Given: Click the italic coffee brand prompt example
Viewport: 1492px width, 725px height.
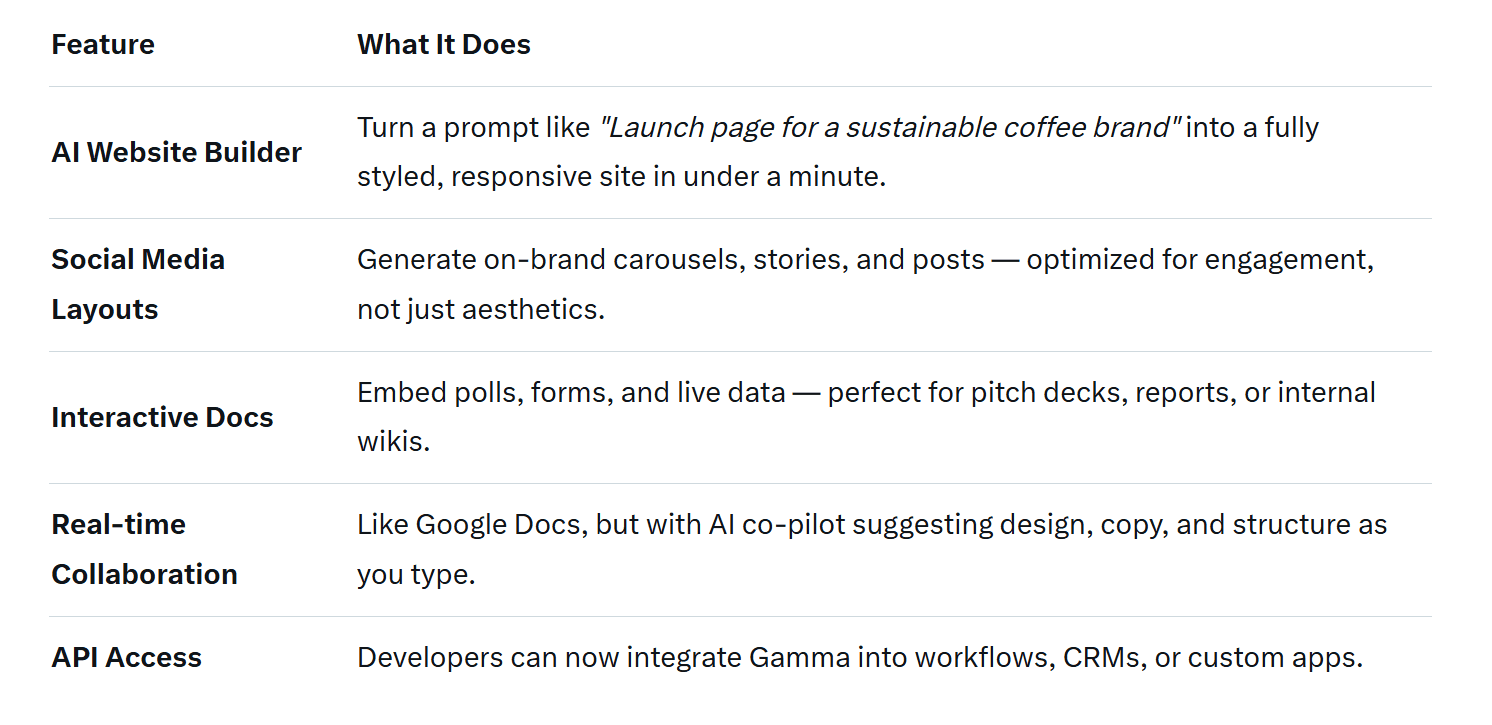Looking at the screenshot, I should coord(889,128).
